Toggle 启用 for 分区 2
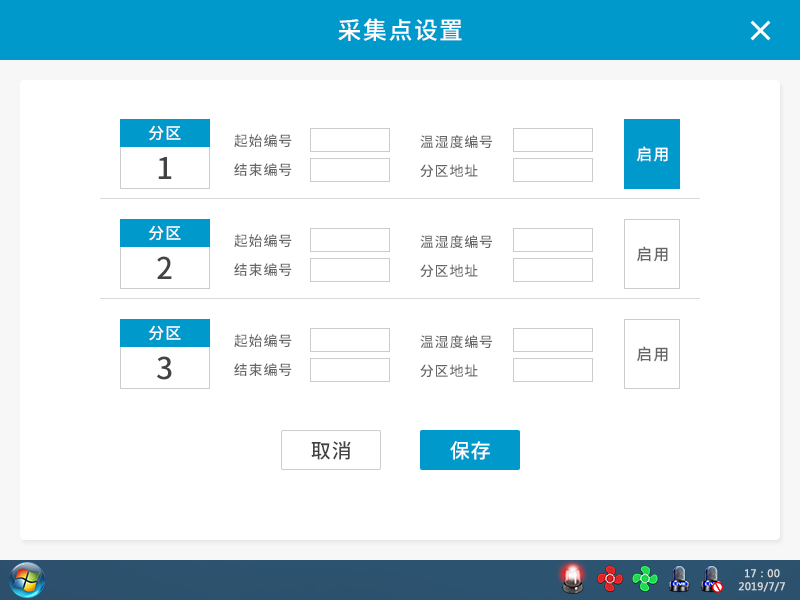Viewport: 800px width, 600px height. point(652,254)
